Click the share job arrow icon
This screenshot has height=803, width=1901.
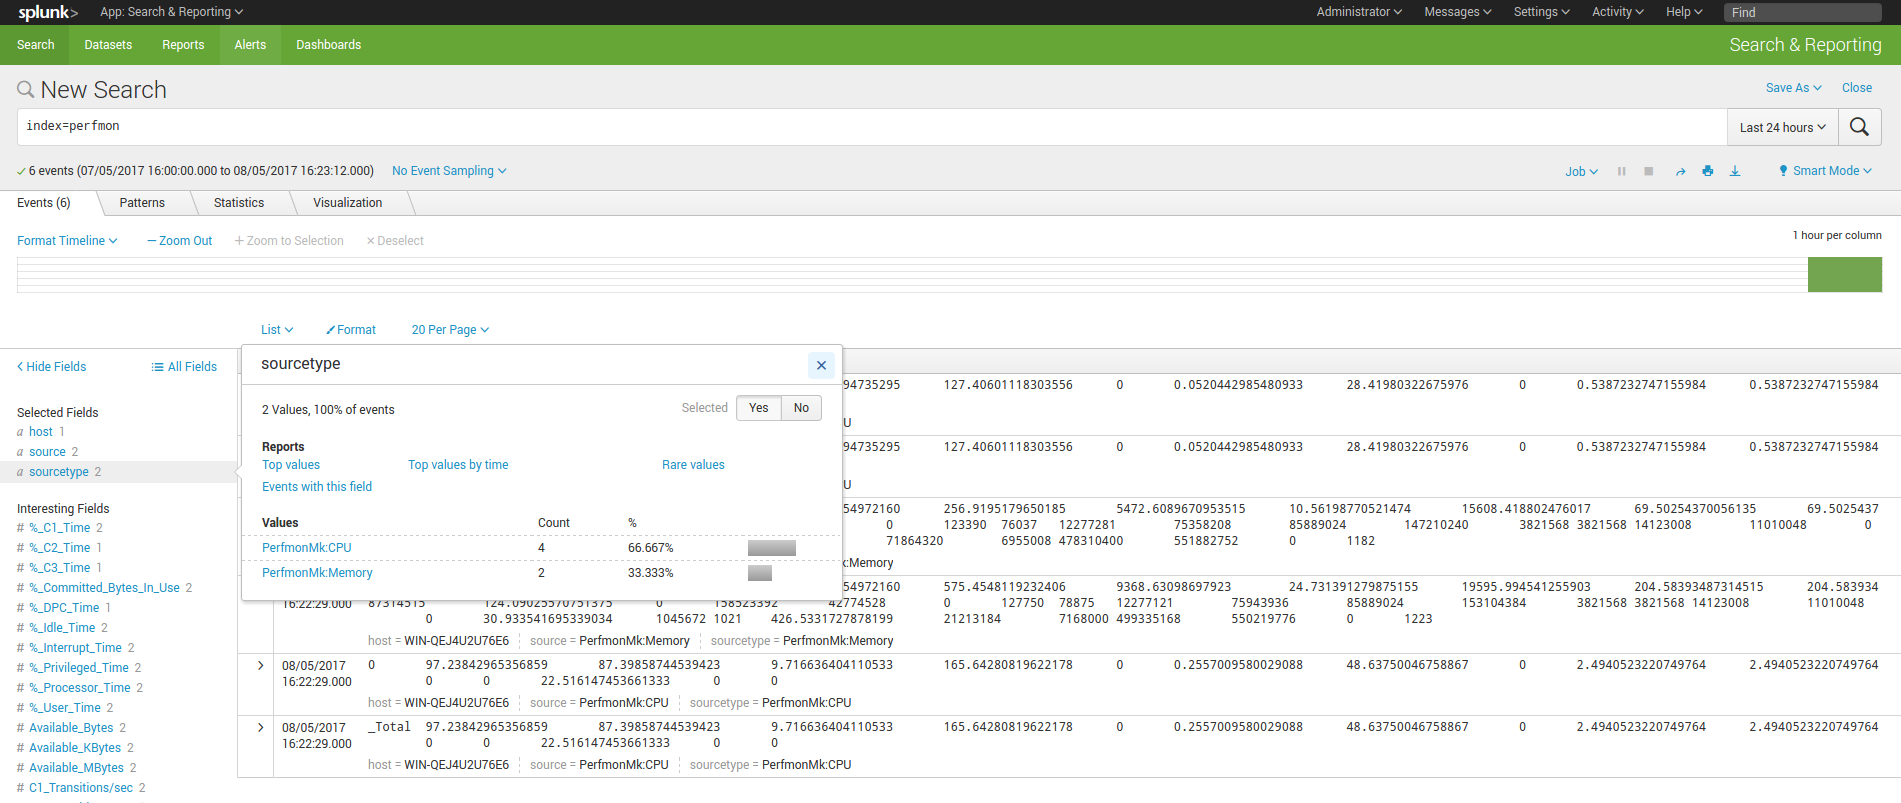click(x=1680, y=172)
